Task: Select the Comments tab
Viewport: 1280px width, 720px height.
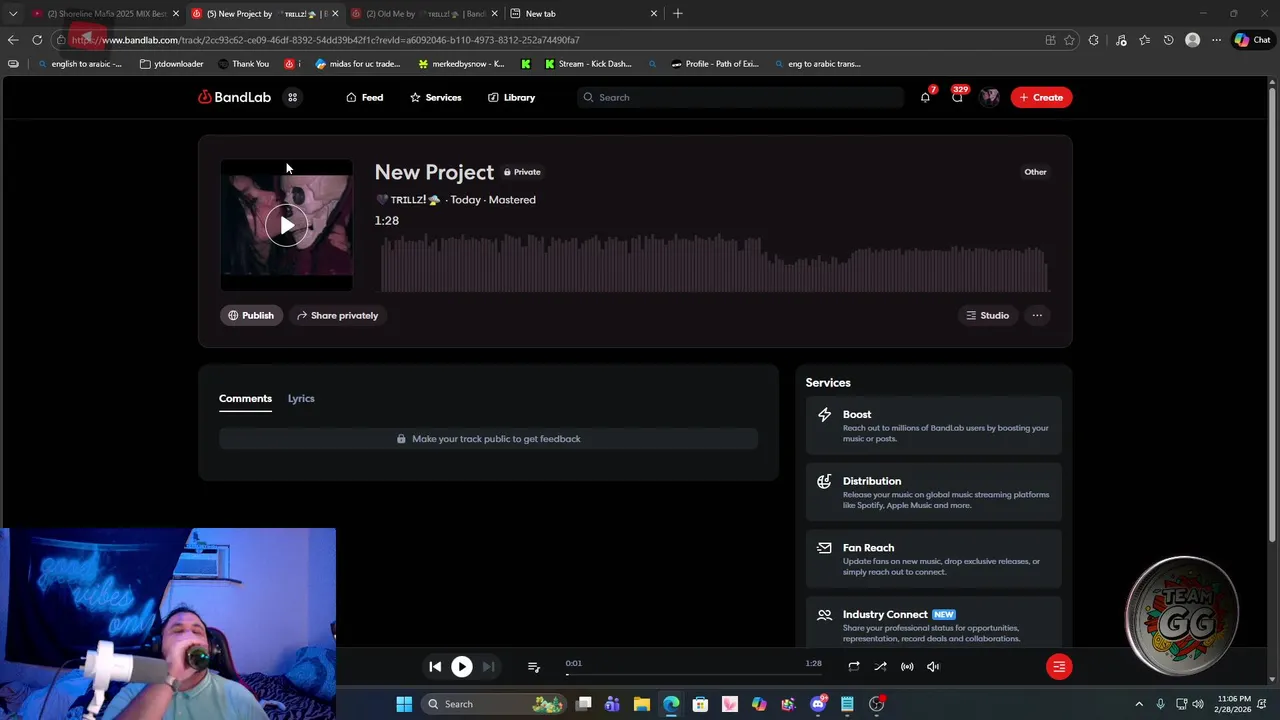Action: [x=245, y=398]
